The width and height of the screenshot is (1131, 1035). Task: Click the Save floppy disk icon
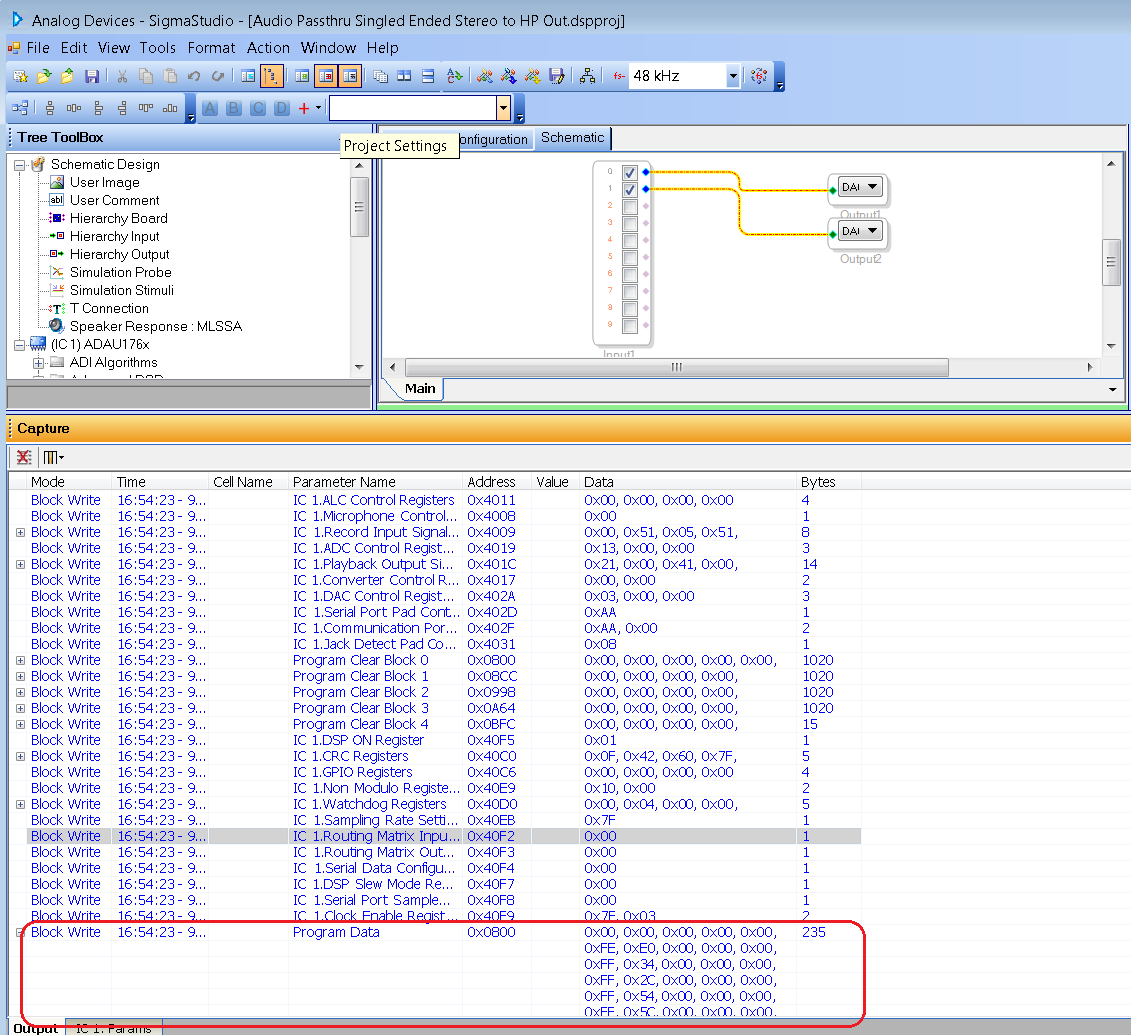92,76
